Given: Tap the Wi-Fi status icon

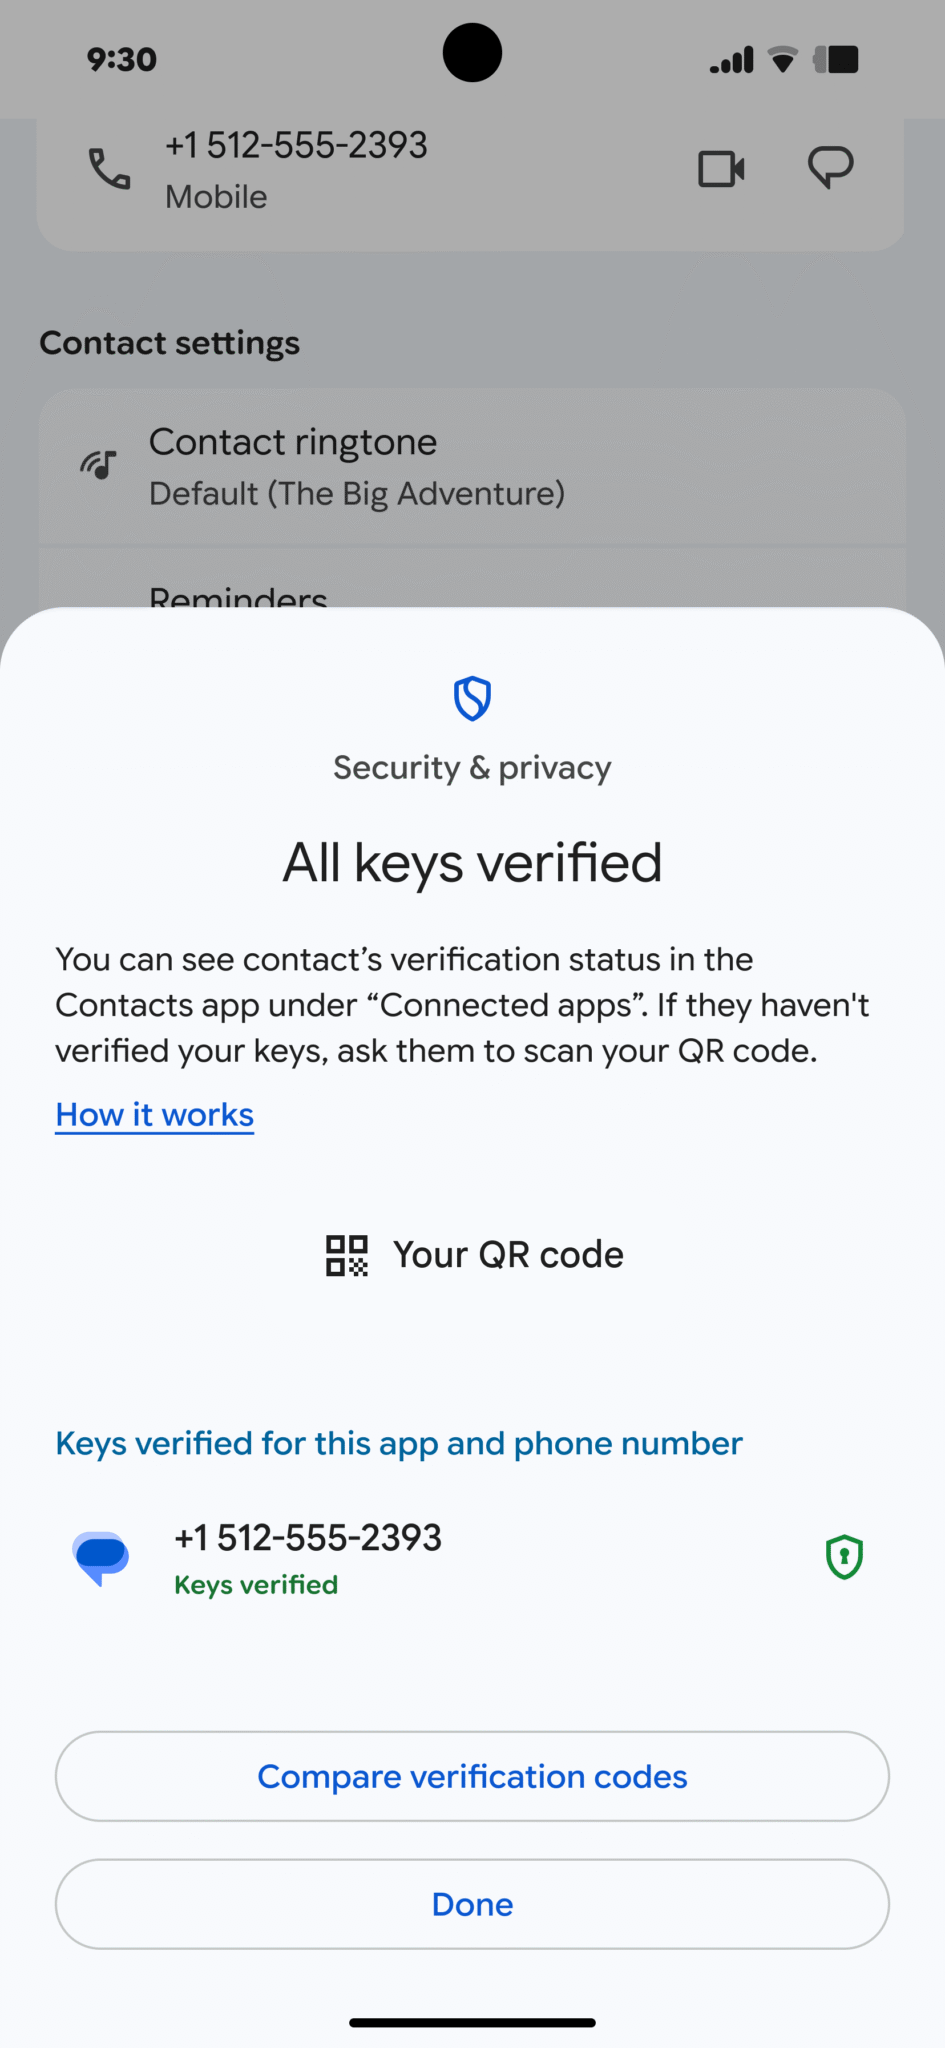Looking at the screenshot, I should (781, 59).
